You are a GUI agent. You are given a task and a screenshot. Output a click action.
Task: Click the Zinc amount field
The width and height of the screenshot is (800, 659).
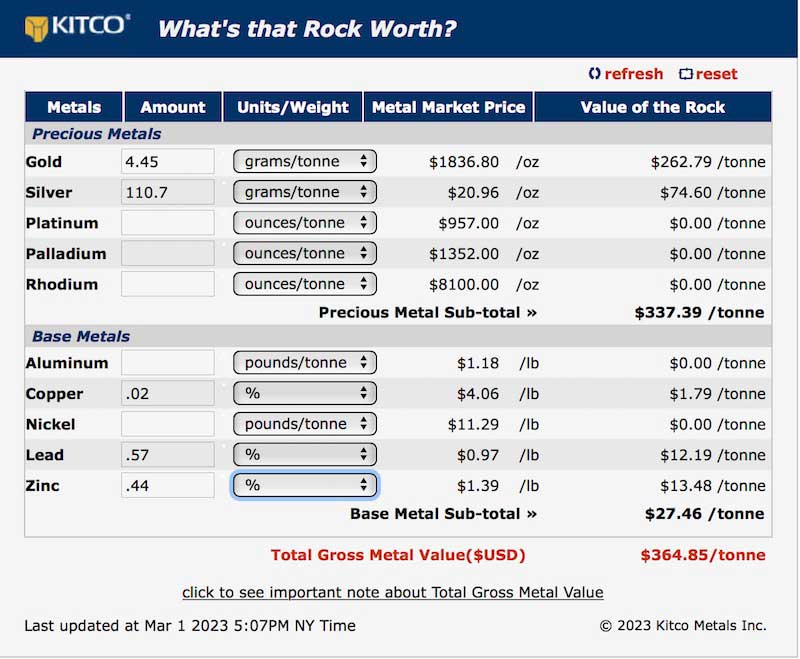tap(168, 485)
